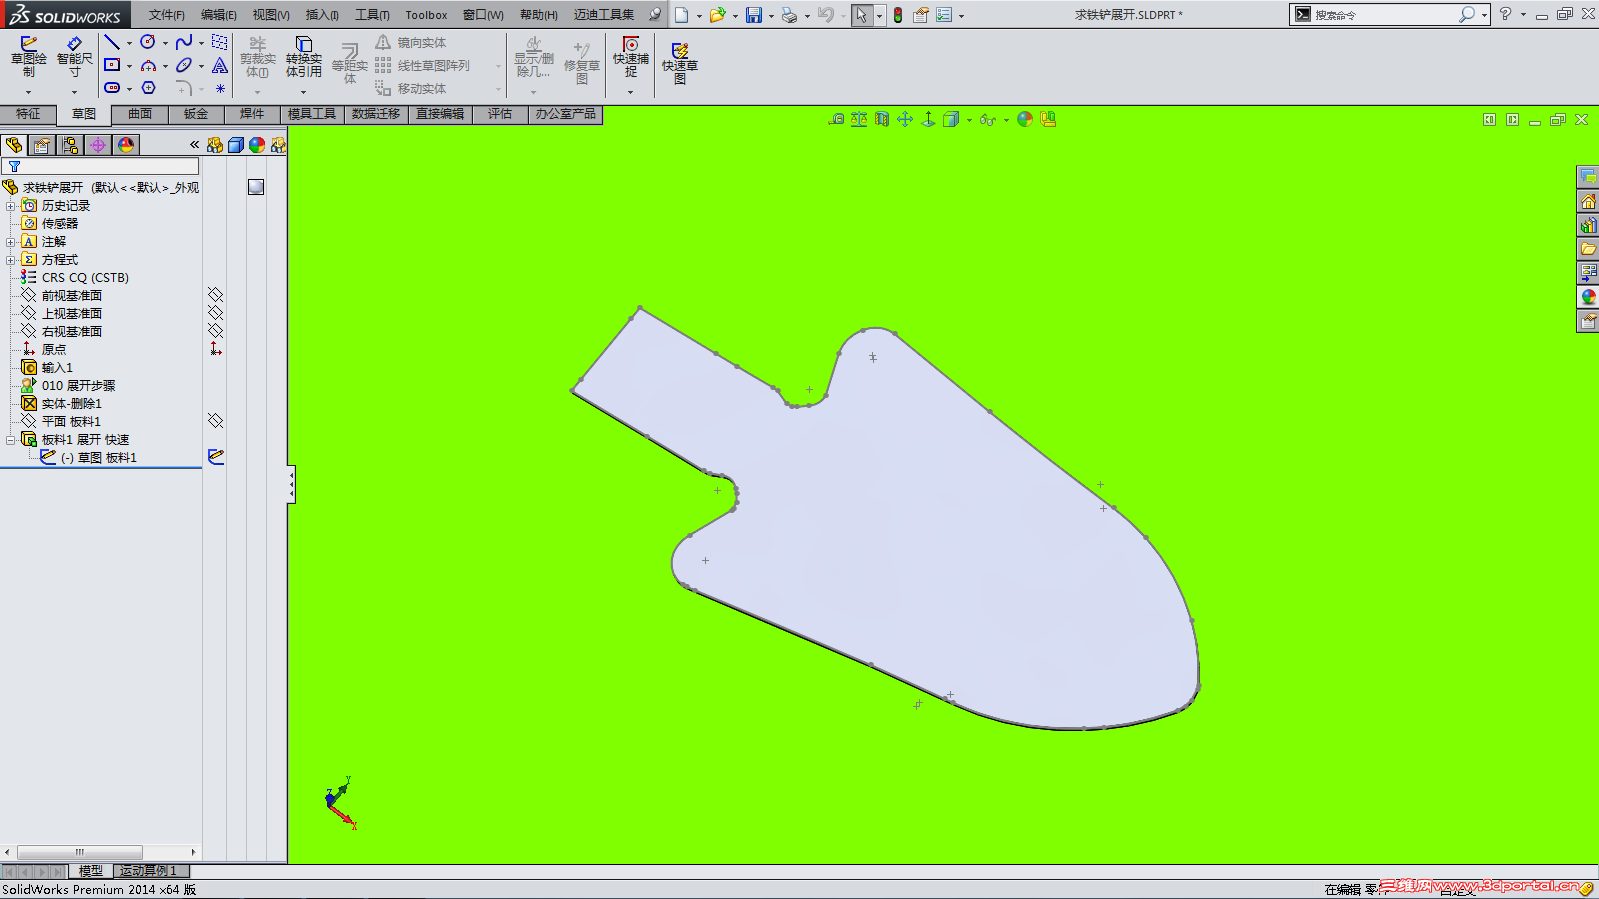The width and height of the screenshot is (1599, 899).
Task: Expand the 方程式 tree node
Action: [10, 260]
